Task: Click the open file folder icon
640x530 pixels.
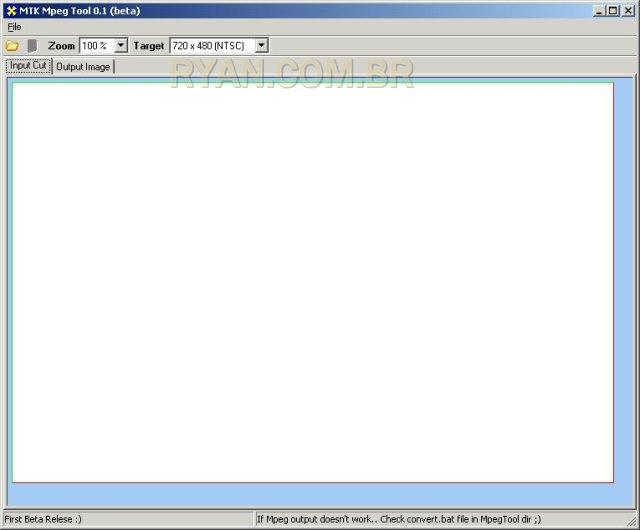Action: coord(12,46)
